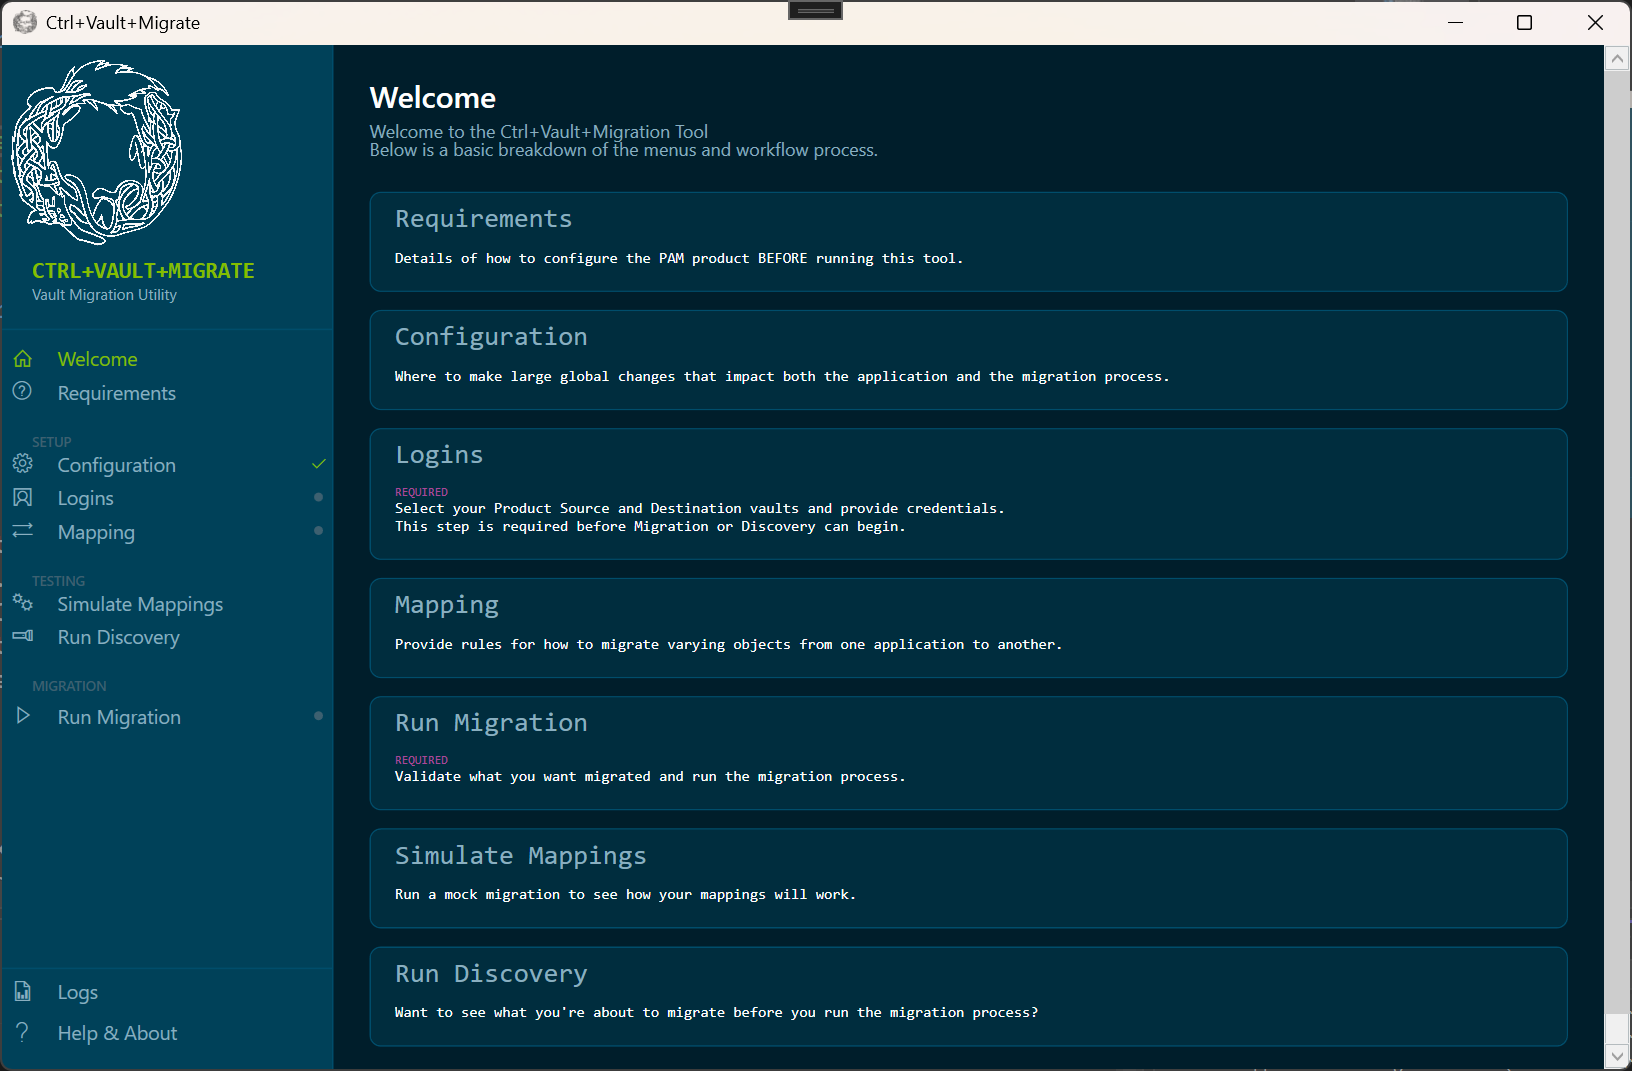Open the Run Migration card
The image size is (1632, 1071).
[x=968, y=753]
